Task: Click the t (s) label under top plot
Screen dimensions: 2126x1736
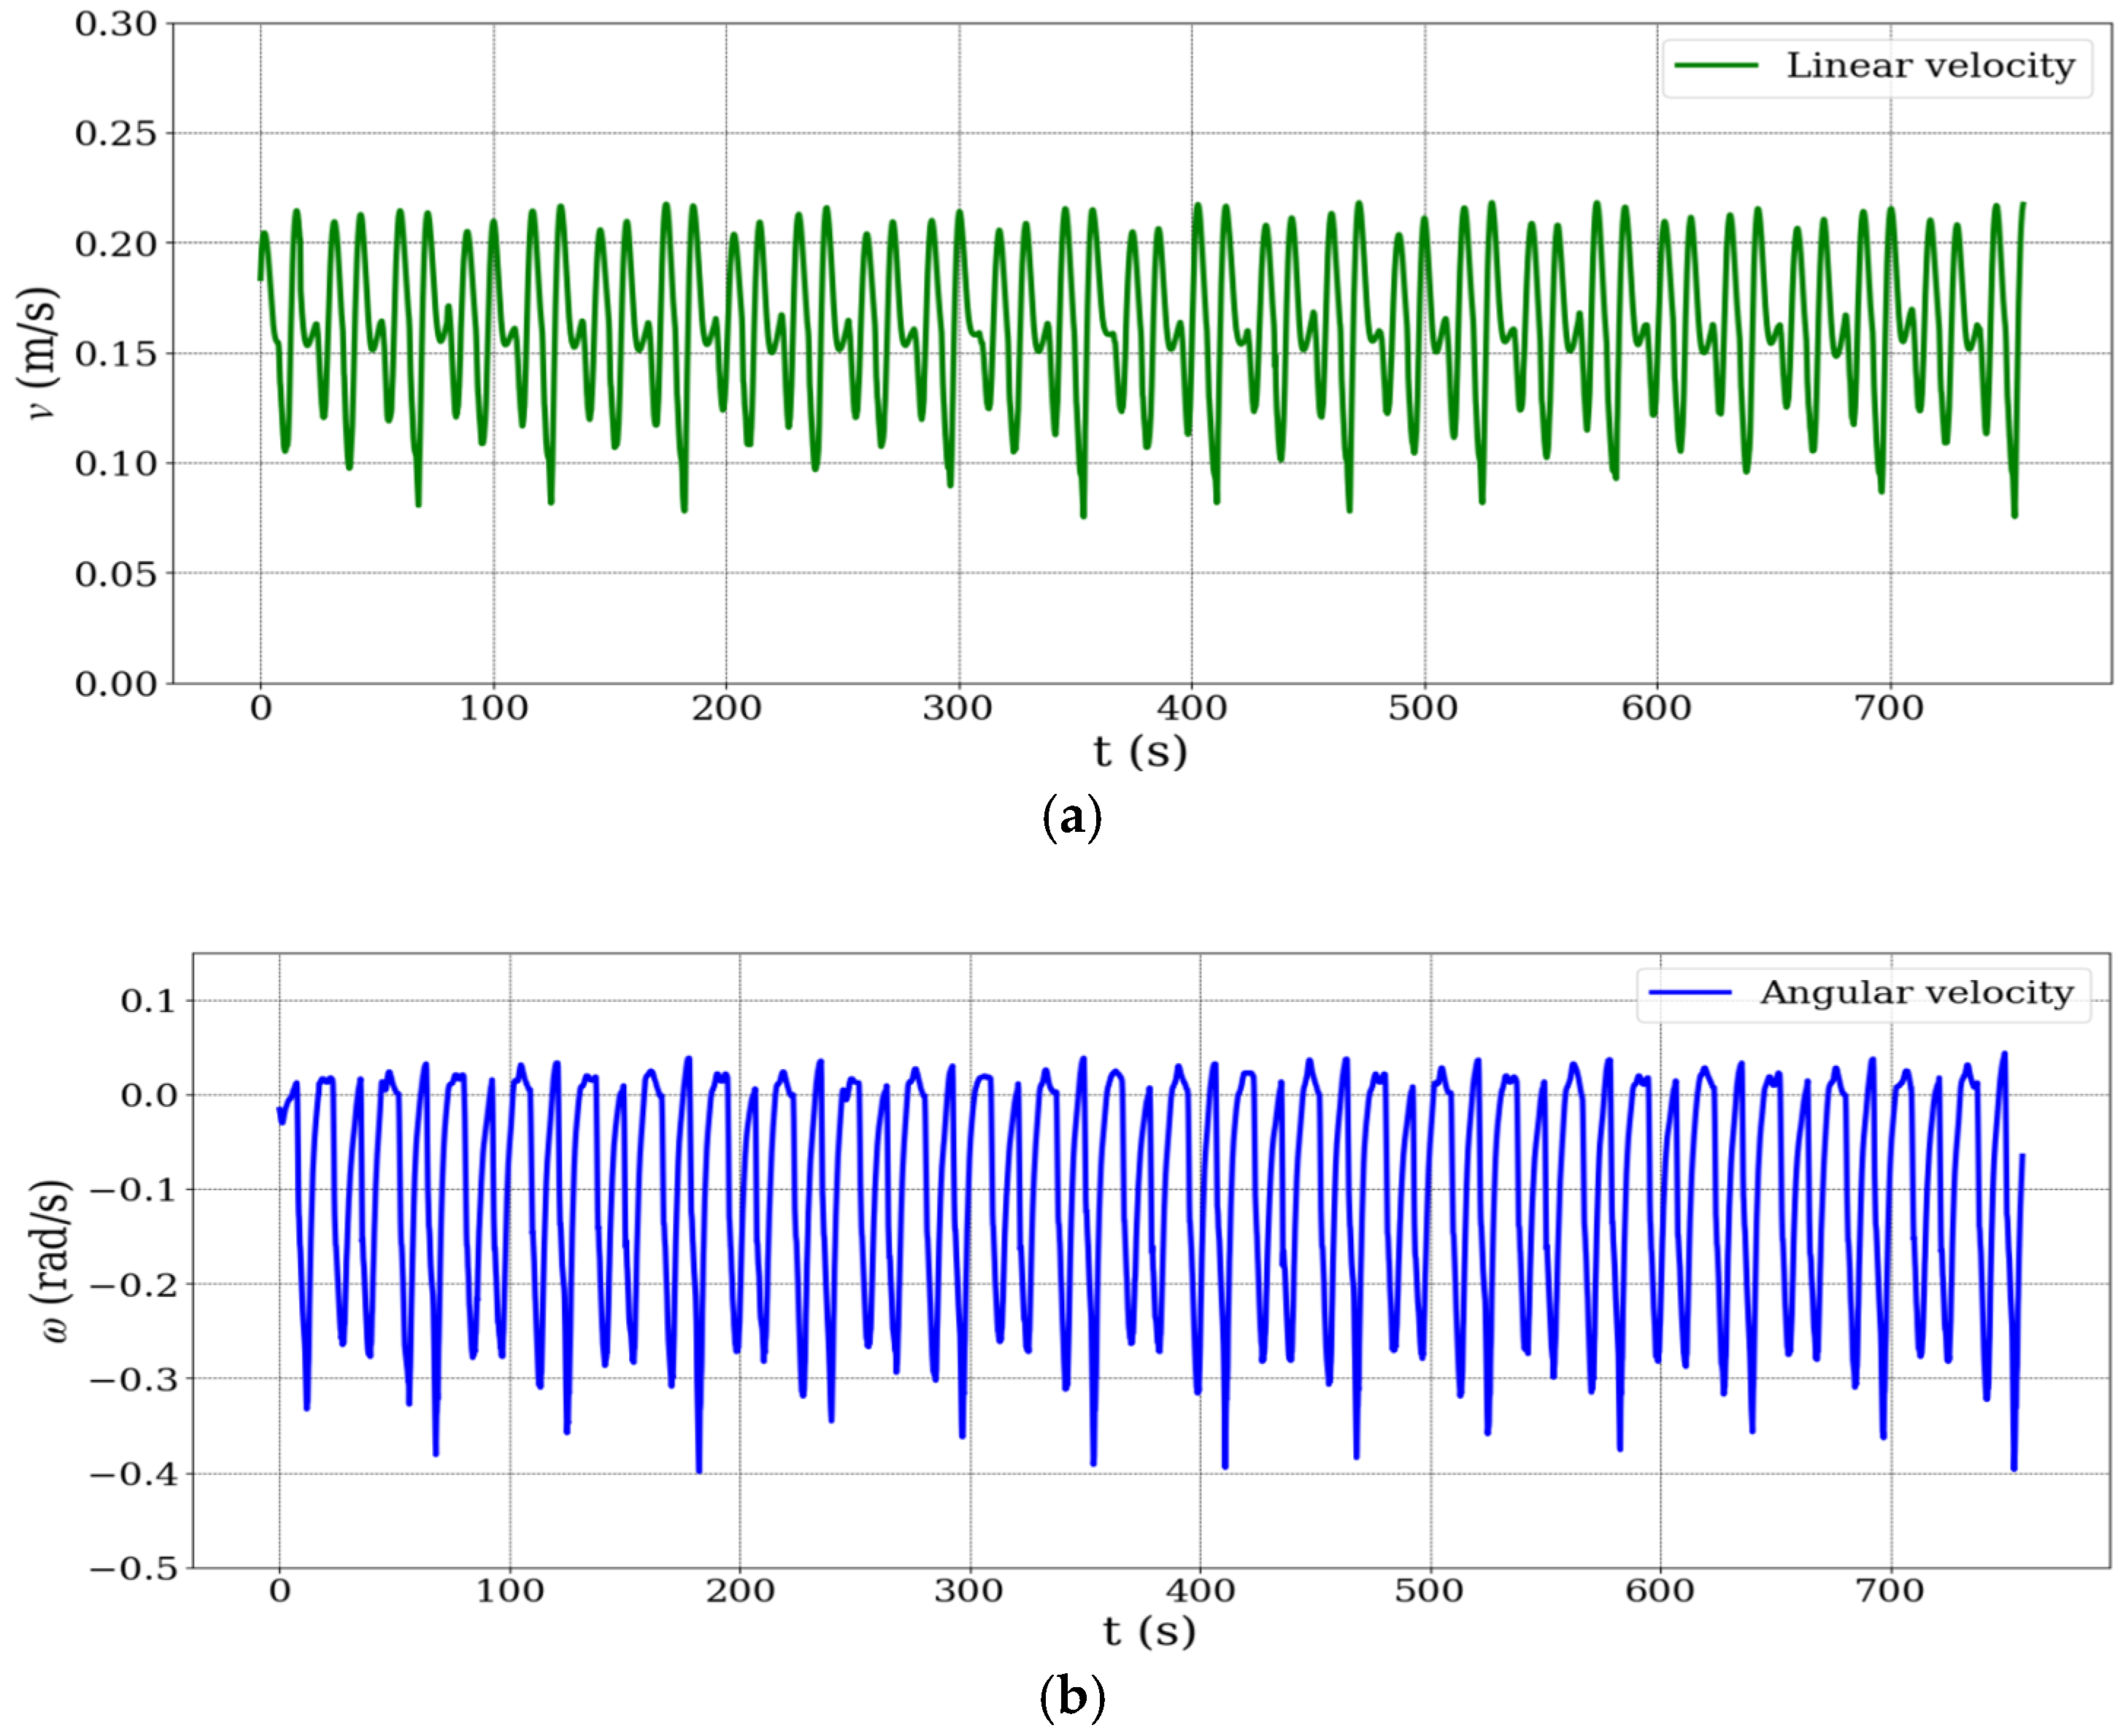Action: pos(1140,751)
